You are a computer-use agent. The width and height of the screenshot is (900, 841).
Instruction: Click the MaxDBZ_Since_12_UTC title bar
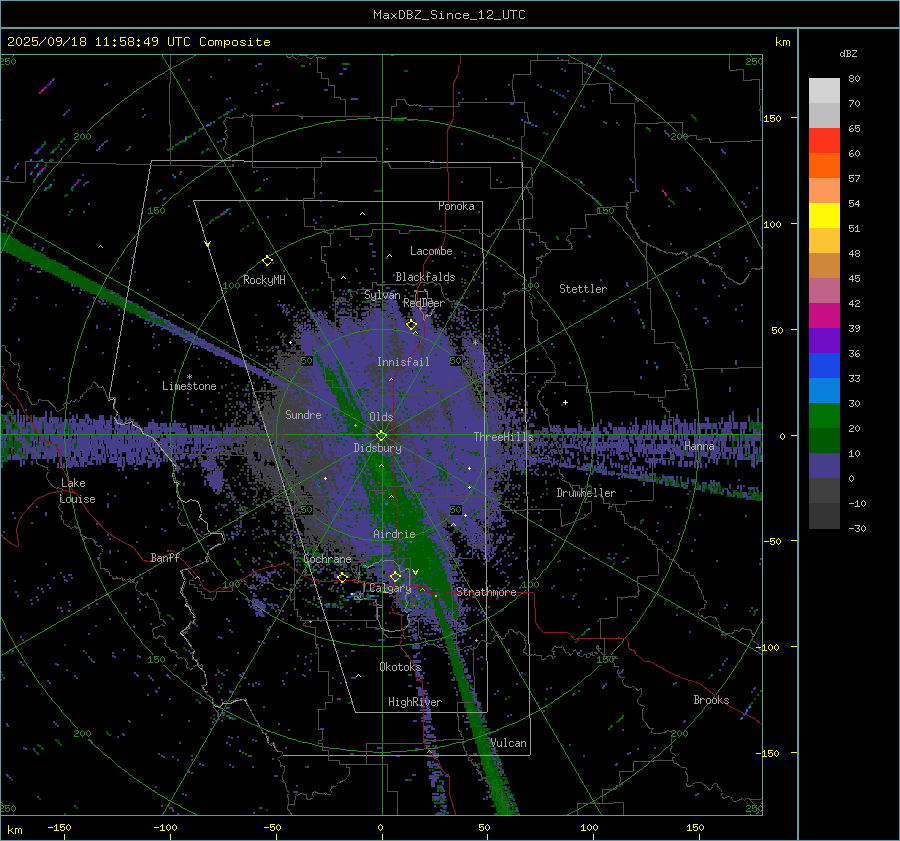(449, 15)
